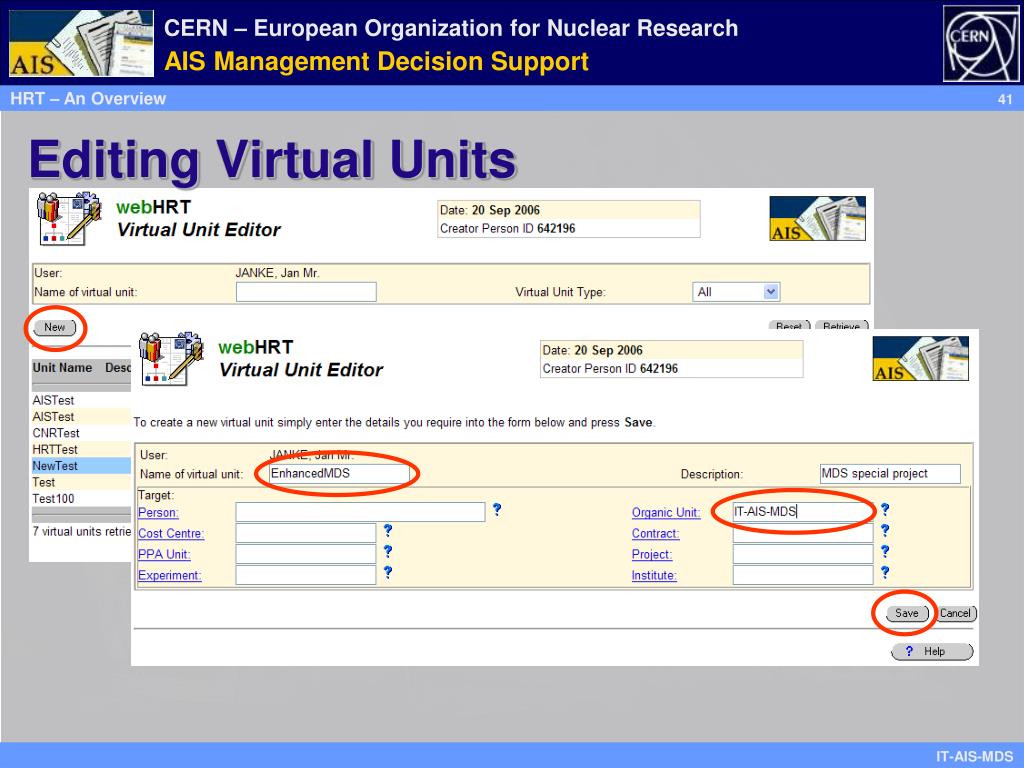Screen dimensions: 1024x768
Task: Open the Cost Centre link
Action: pyautogui.click(x=171, y=534)
